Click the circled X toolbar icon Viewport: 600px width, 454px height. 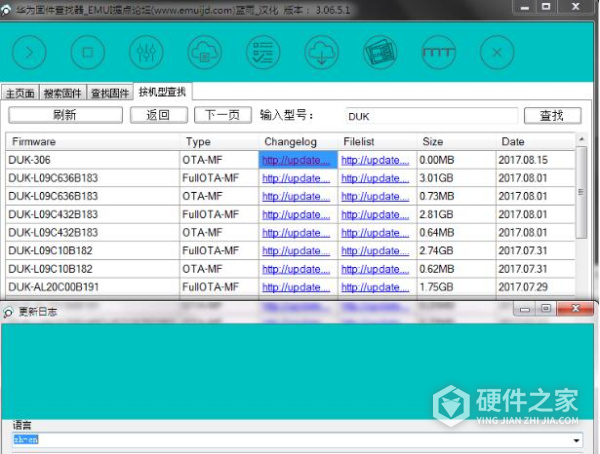click(x=497, y=52)
